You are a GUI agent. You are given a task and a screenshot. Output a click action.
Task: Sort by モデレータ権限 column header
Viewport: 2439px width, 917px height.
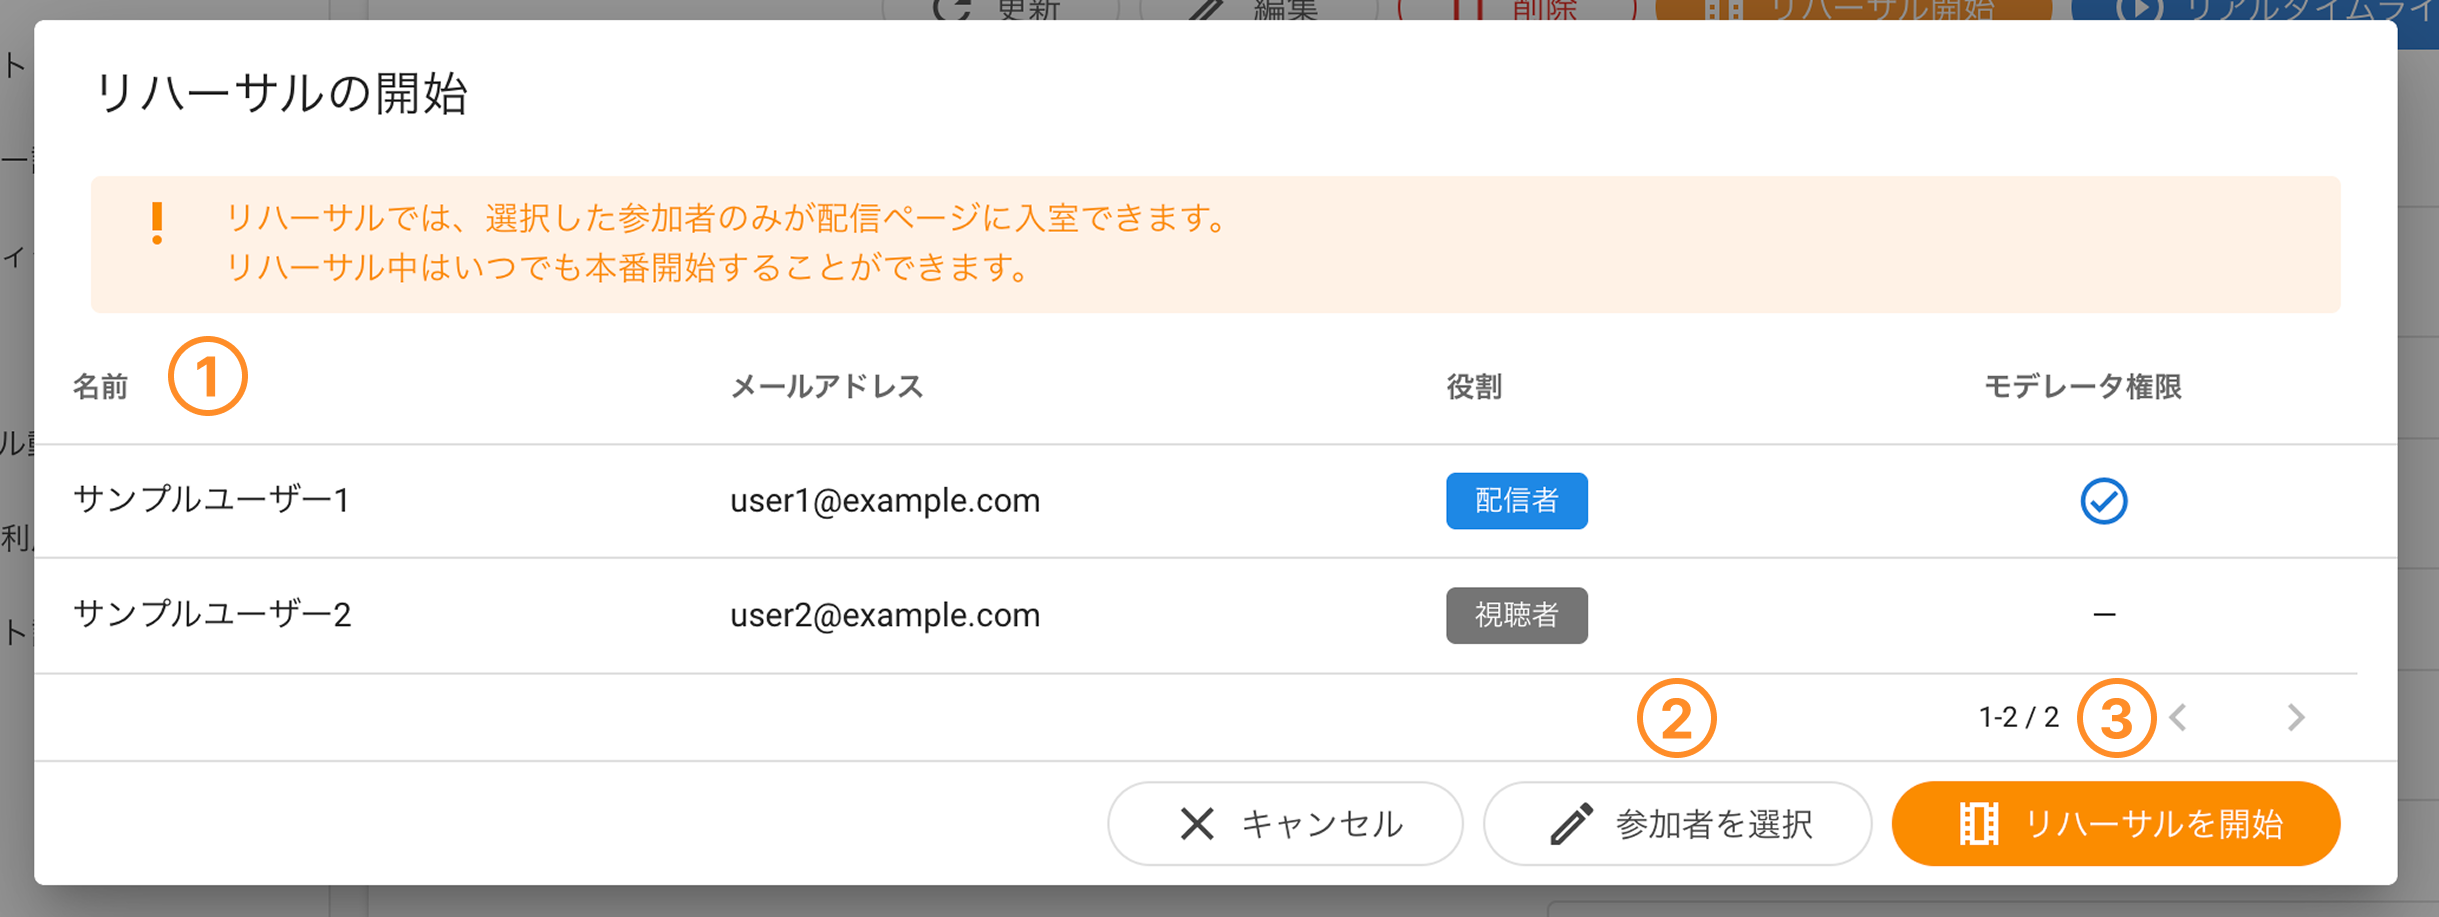pos(2083,387)
